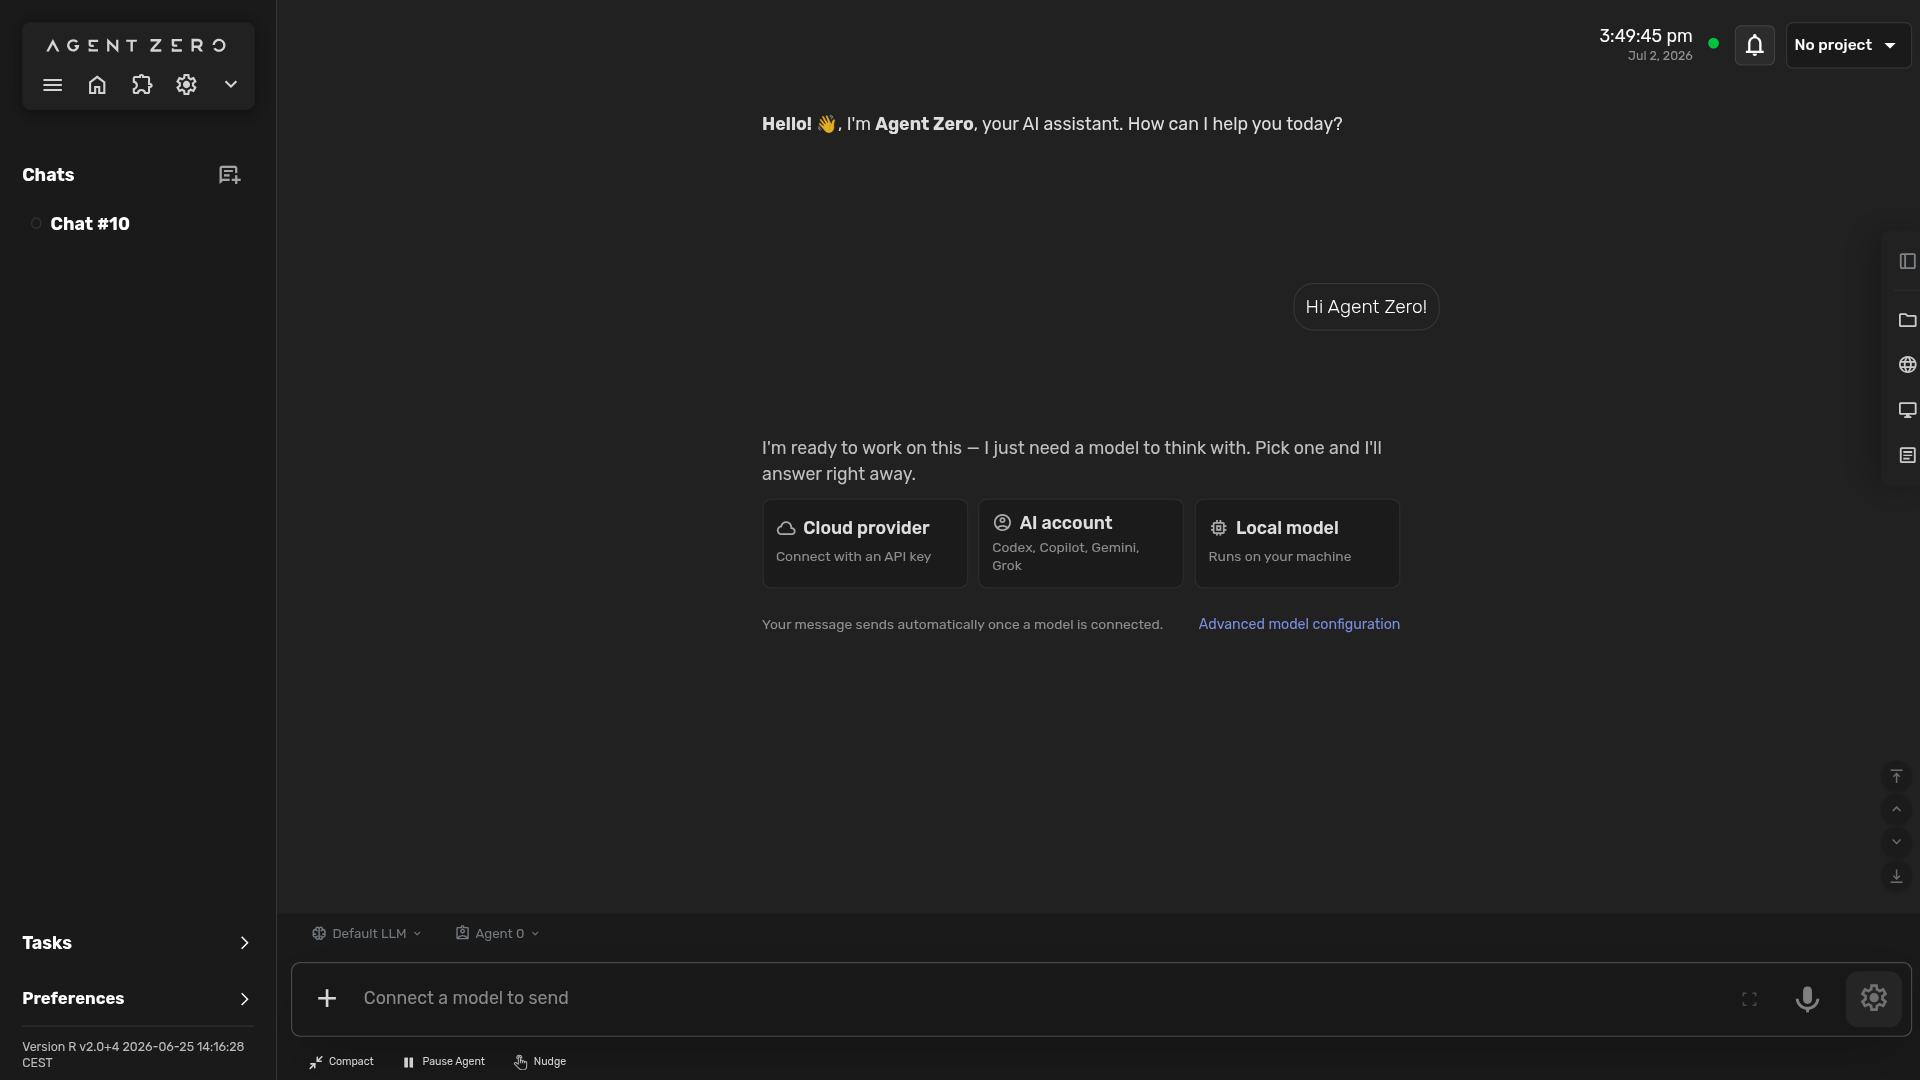Open the document notes icon on right rail

[x=1907, y=455]
